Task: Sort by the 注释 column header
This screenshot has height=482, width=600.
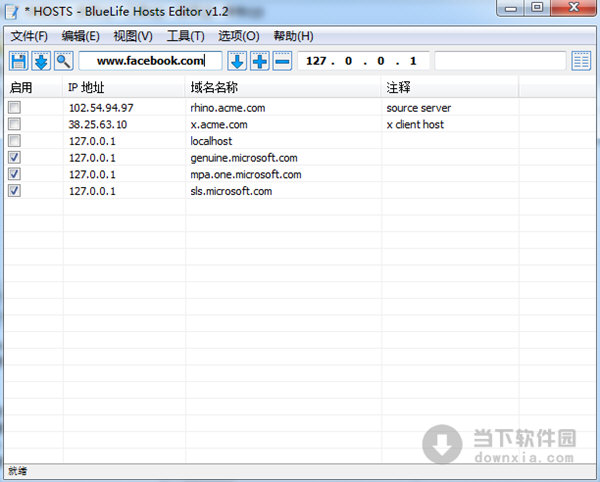Action: coord(450,88)
